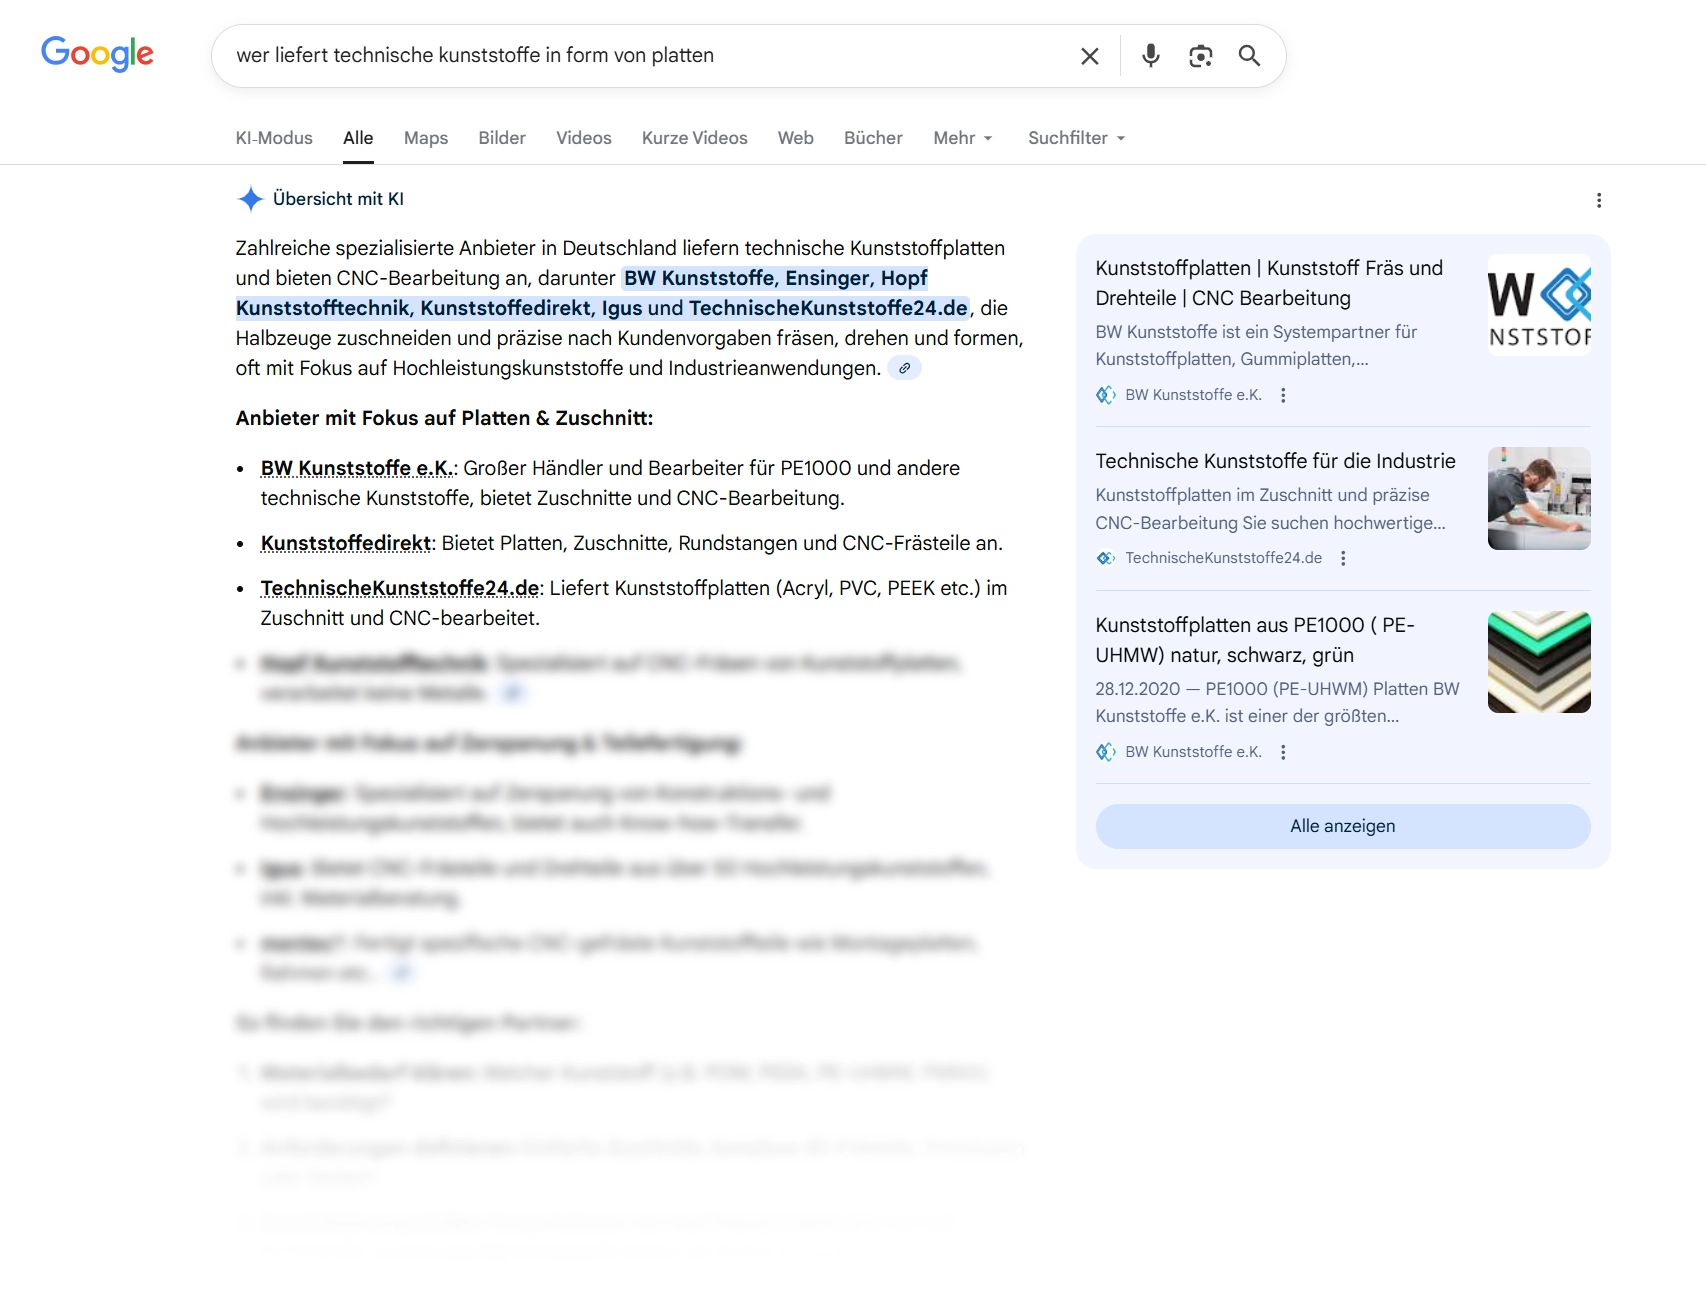
Task: Open AI overview three-dot options menu
Action: 1598,200
